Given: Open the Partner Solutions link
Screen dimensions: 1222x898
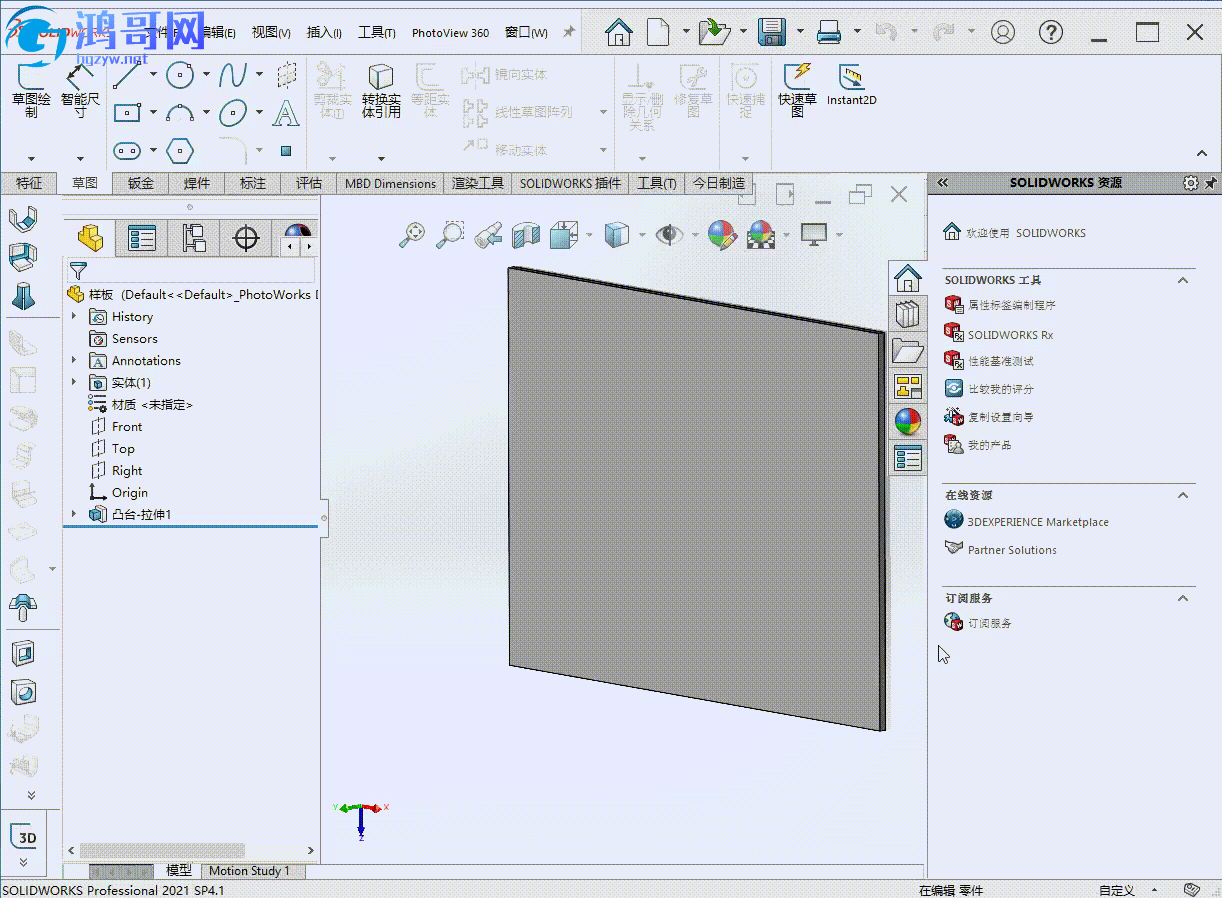Looking at the screenshot, I should [x=1012, y=550].
